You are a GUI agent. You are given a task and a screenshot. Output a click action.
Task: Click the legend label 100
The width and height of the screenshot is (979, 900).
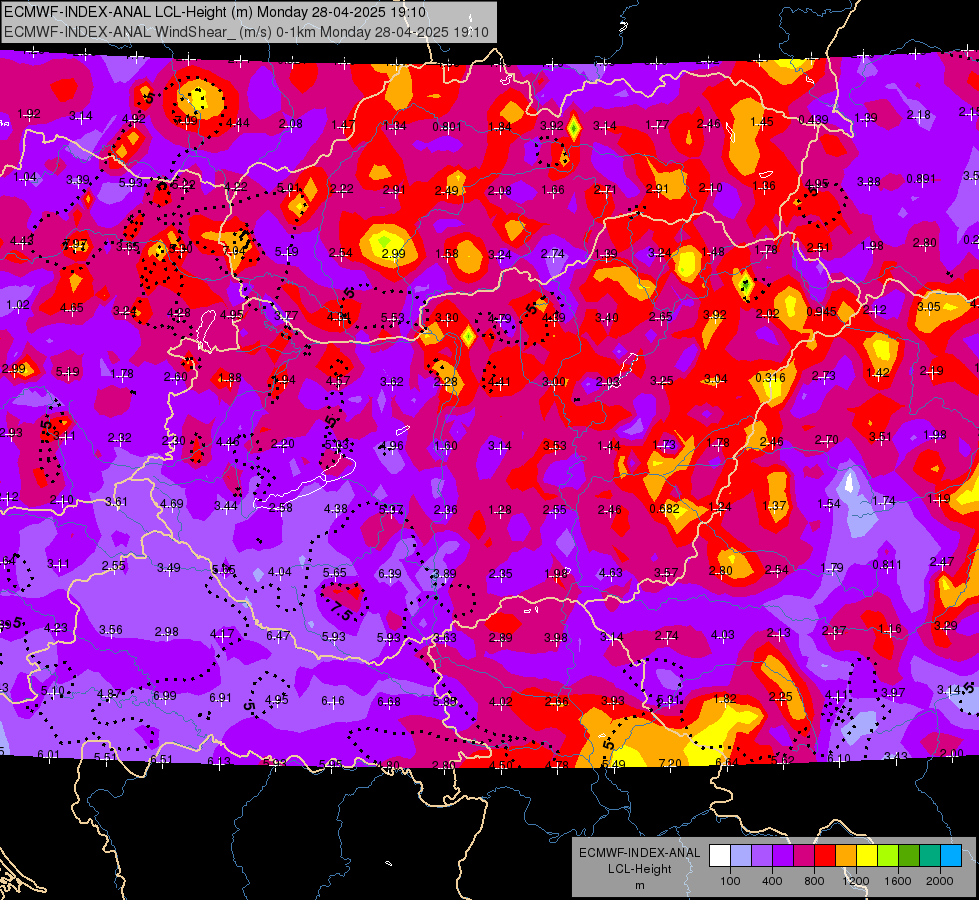730,881
